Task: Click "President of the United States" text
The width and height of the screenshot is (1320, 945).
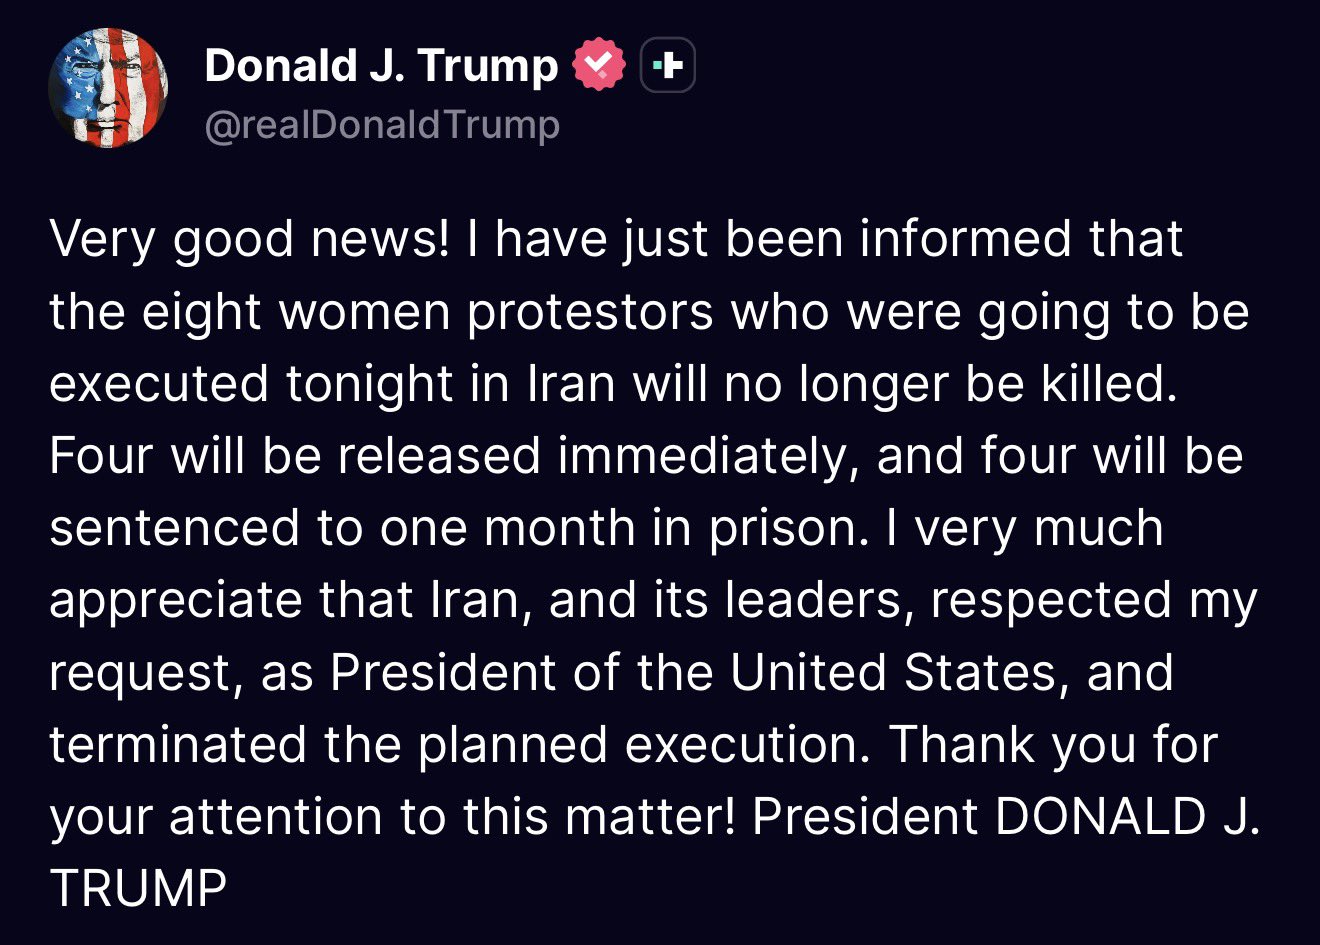Action: (x=693, y=672)
